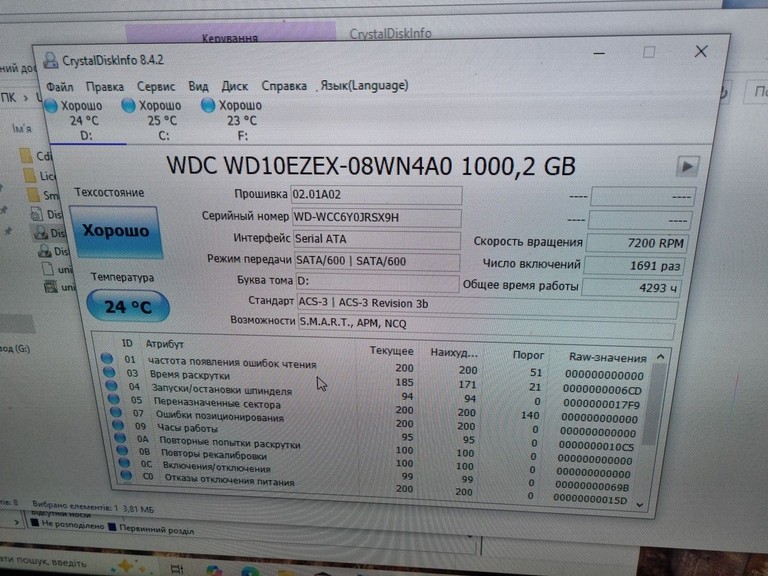Open the Файл menu
This screenshot has height=576, width=768.
(x=59, y=87)
